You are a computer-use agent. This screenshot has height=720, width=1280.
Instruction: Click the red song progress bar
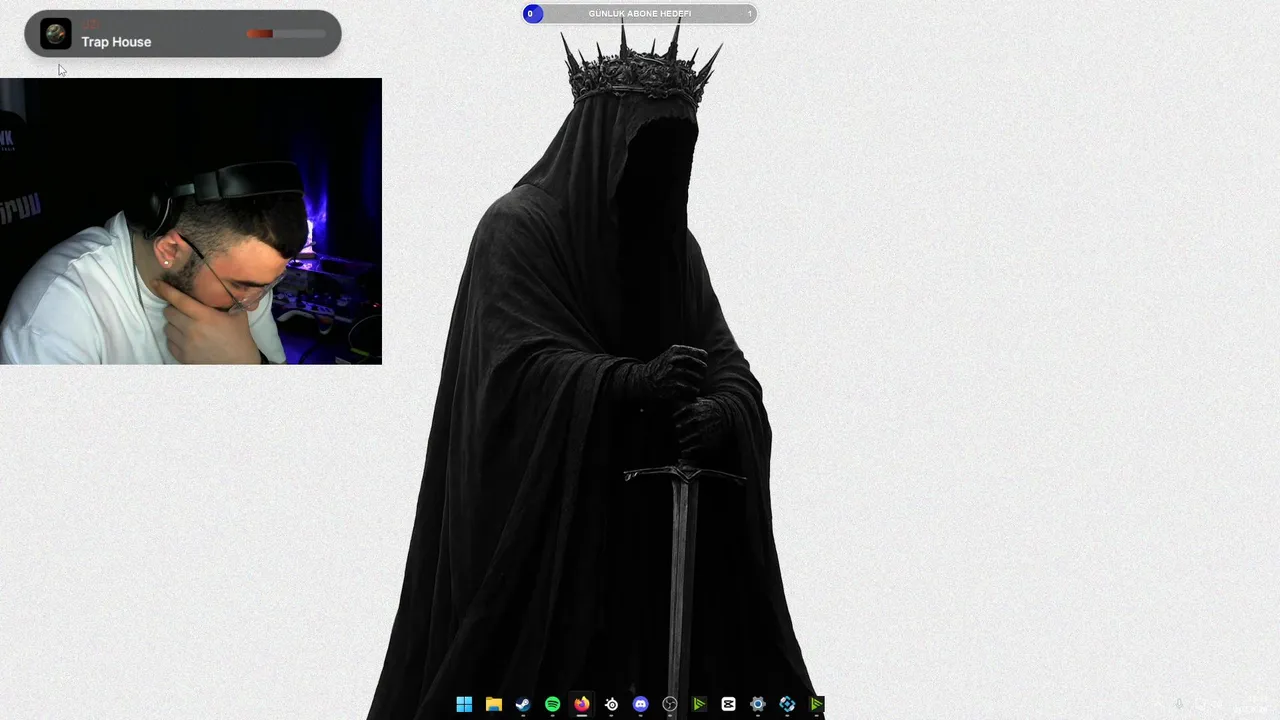click(x=286, y=34)
